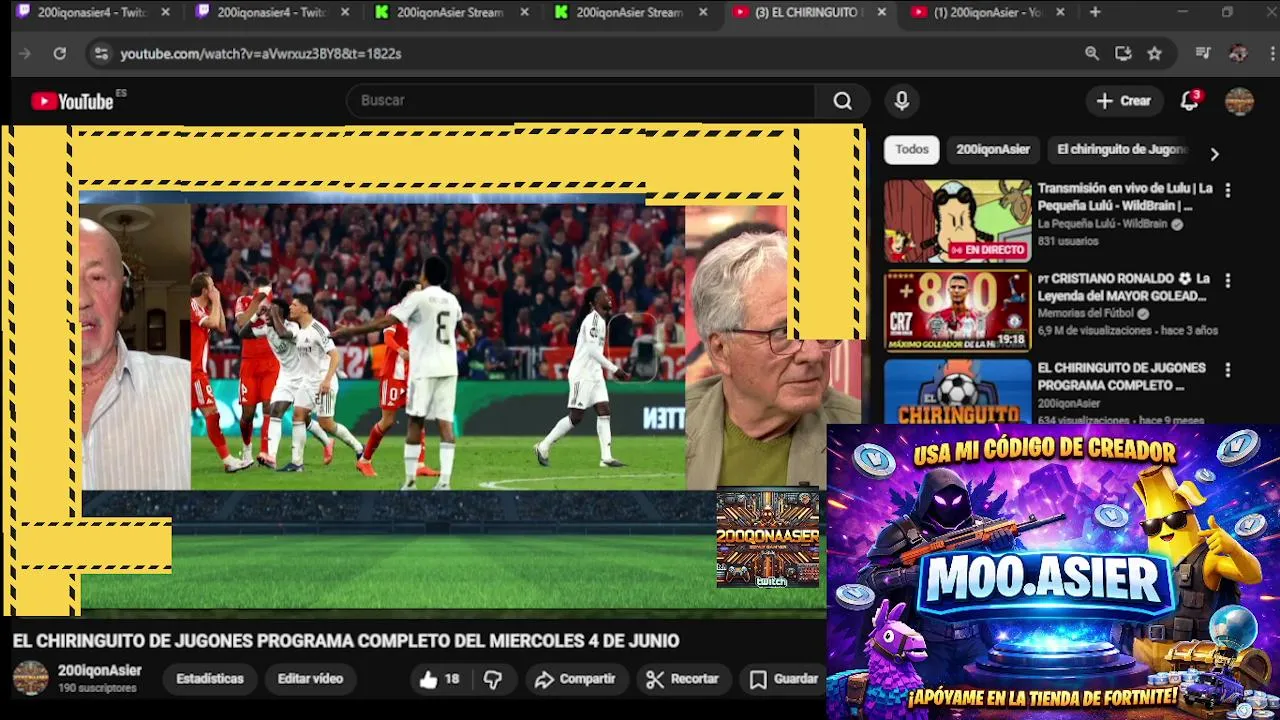Open the Transmisión en vivo de Lulu video title
The image size is (1280, 720).
[x=1125, y=197]
